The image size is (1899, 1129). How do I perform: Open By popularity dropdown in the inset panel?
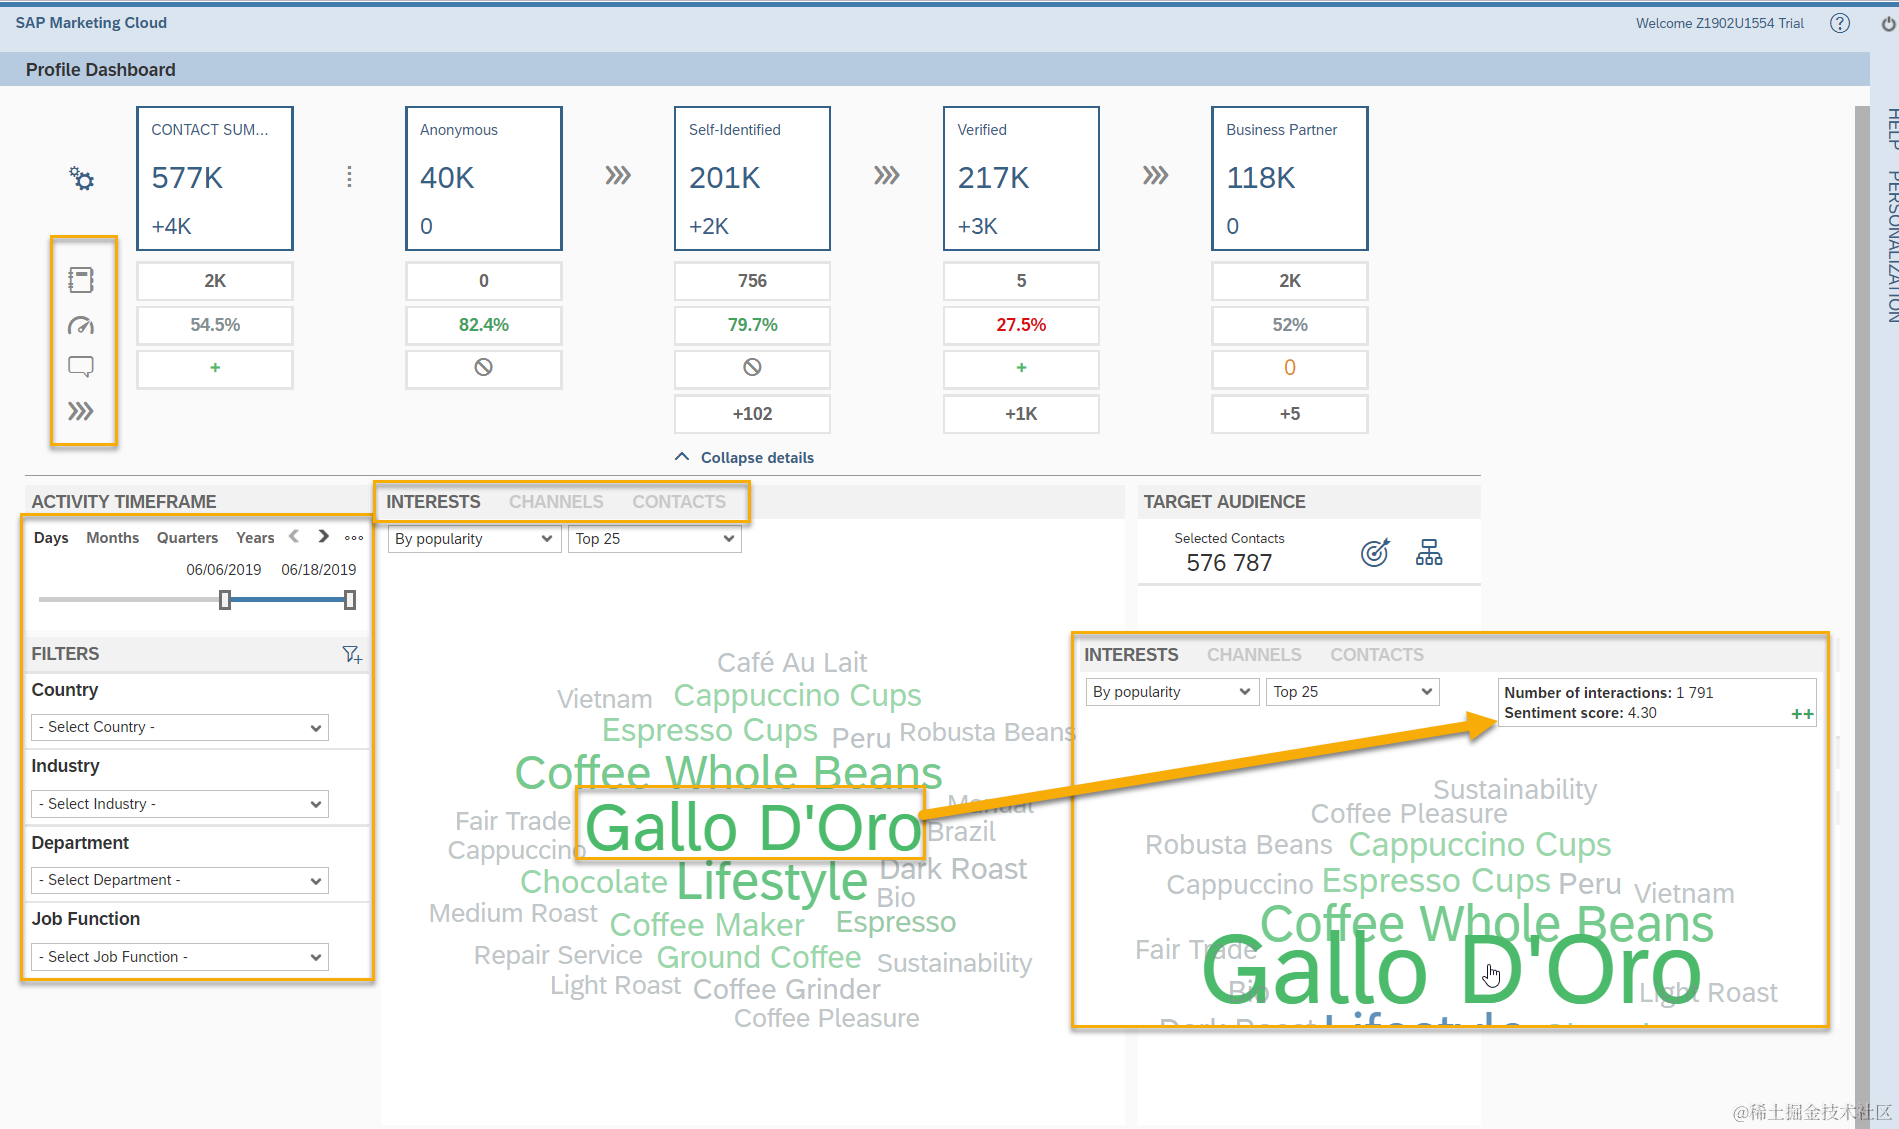click(1172, 692)
